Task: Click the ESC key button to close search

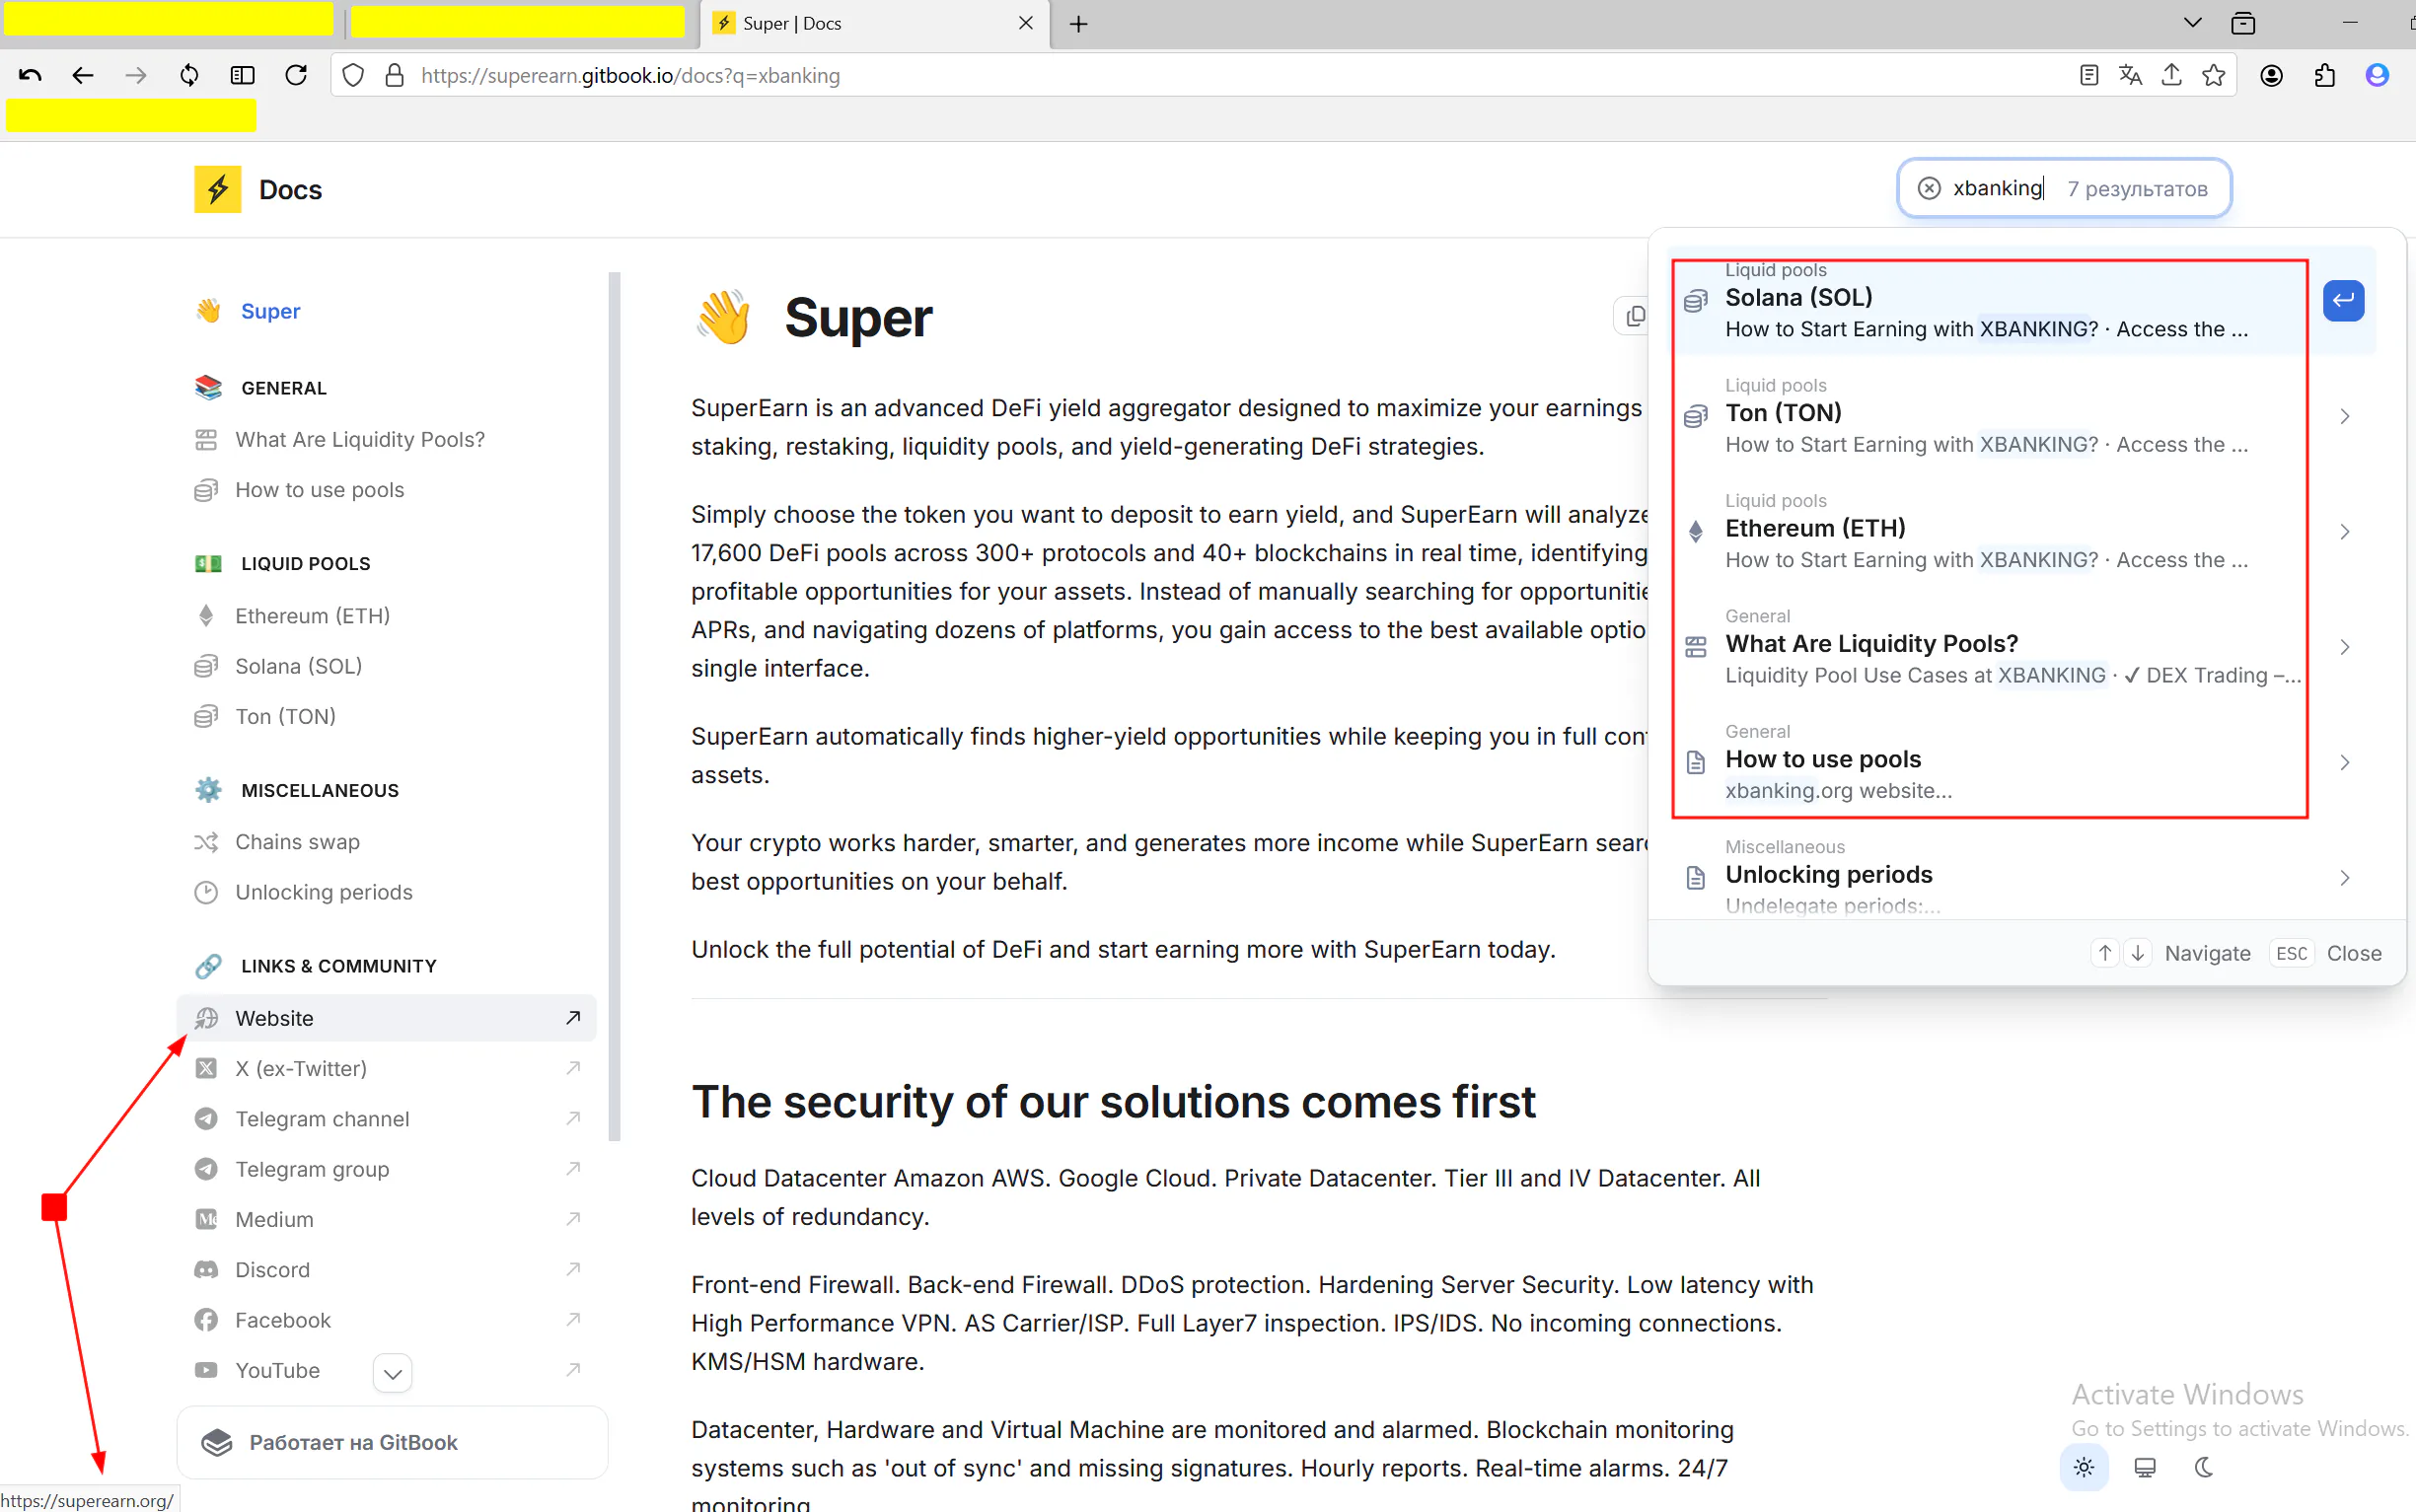Action: (2291, 953)
